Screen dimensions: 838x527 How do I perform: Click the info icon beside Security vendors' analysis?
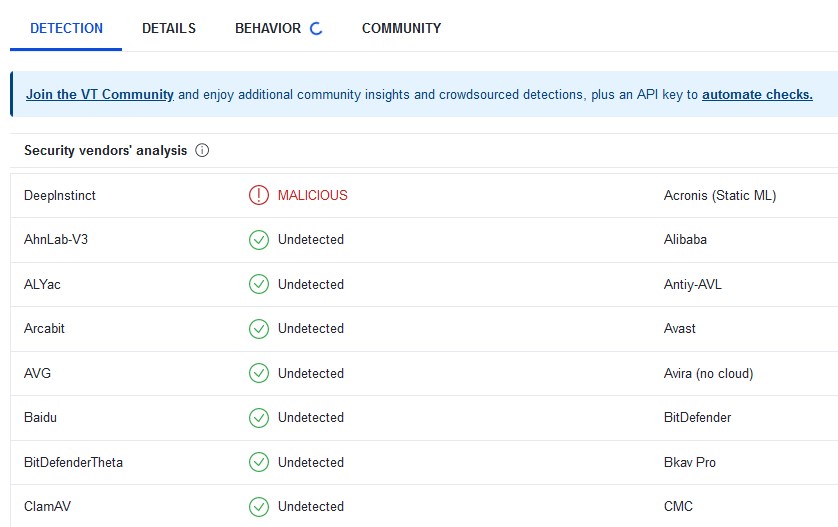[202, 151]
